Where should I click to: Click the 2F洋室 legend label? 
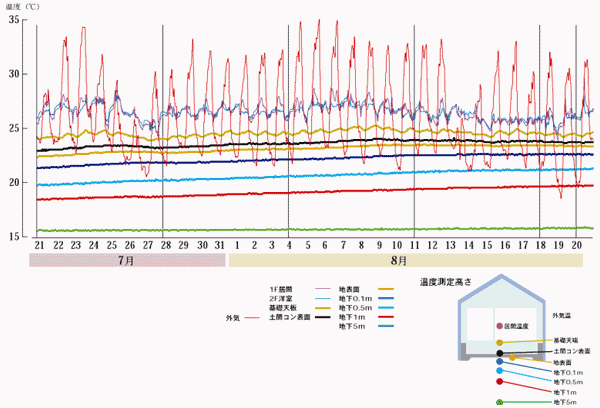(280, 299)
